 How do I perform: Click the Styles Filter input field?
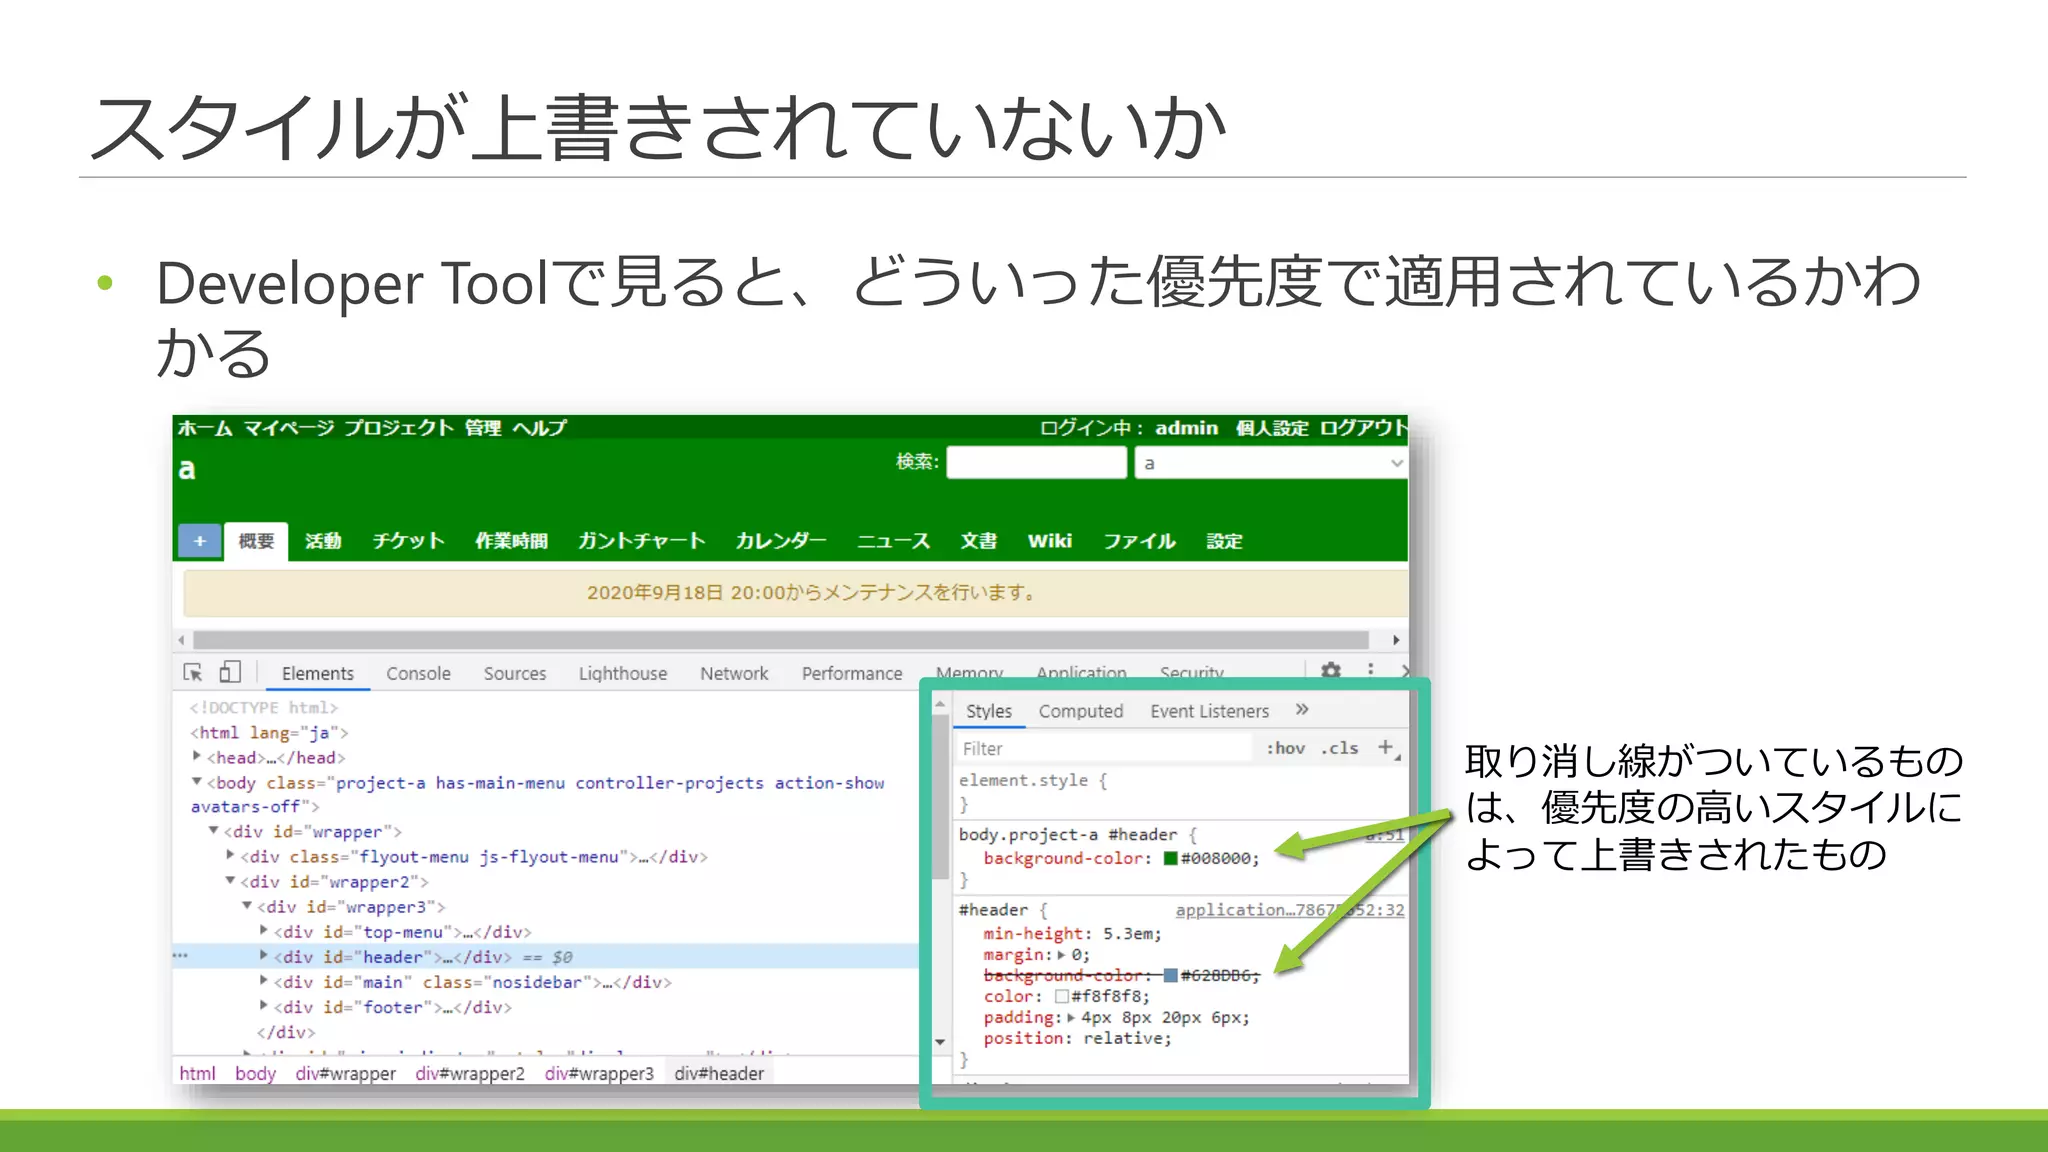coord(1103,748)
